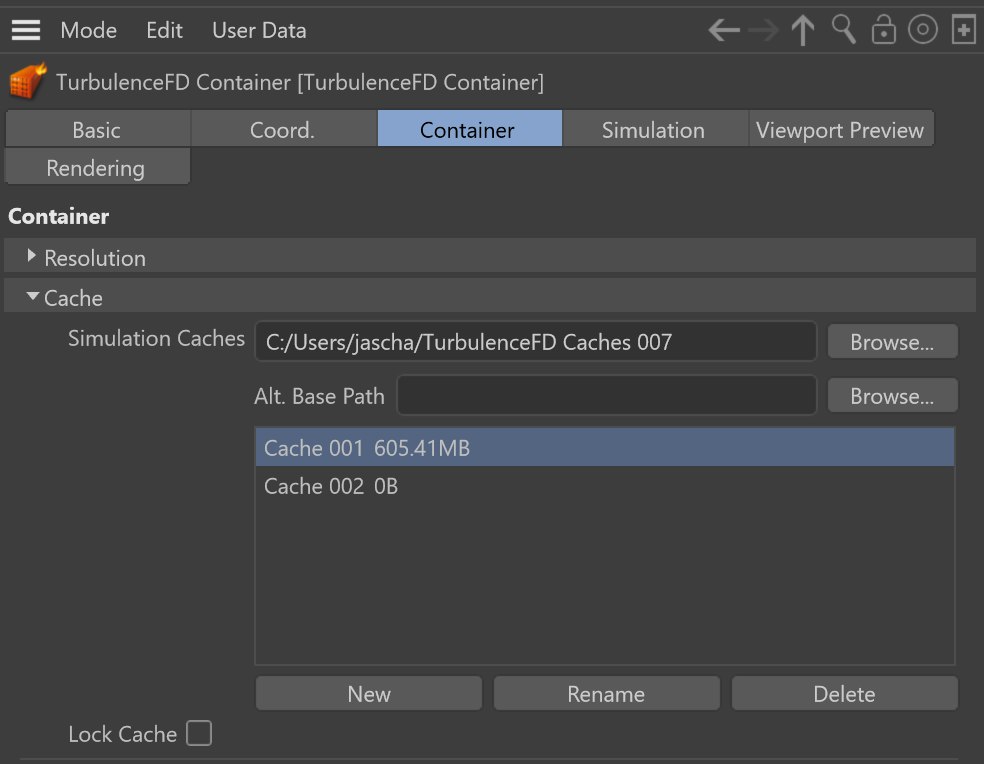This screenshot has width=984, height=764.
Task: Click the New cache button
Action: pos(368,693)
